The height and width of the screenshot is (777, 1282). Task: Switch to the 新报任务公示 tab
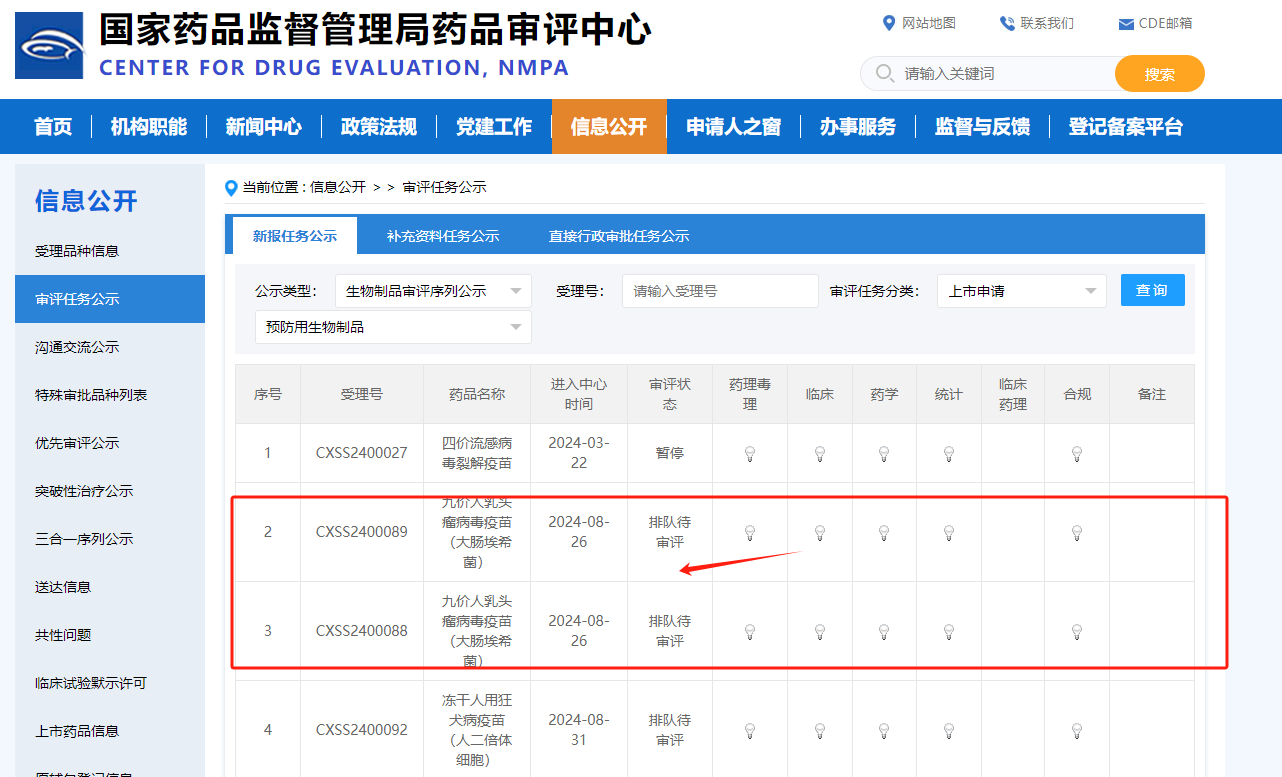pyautogui.click(x=294, y=236)
